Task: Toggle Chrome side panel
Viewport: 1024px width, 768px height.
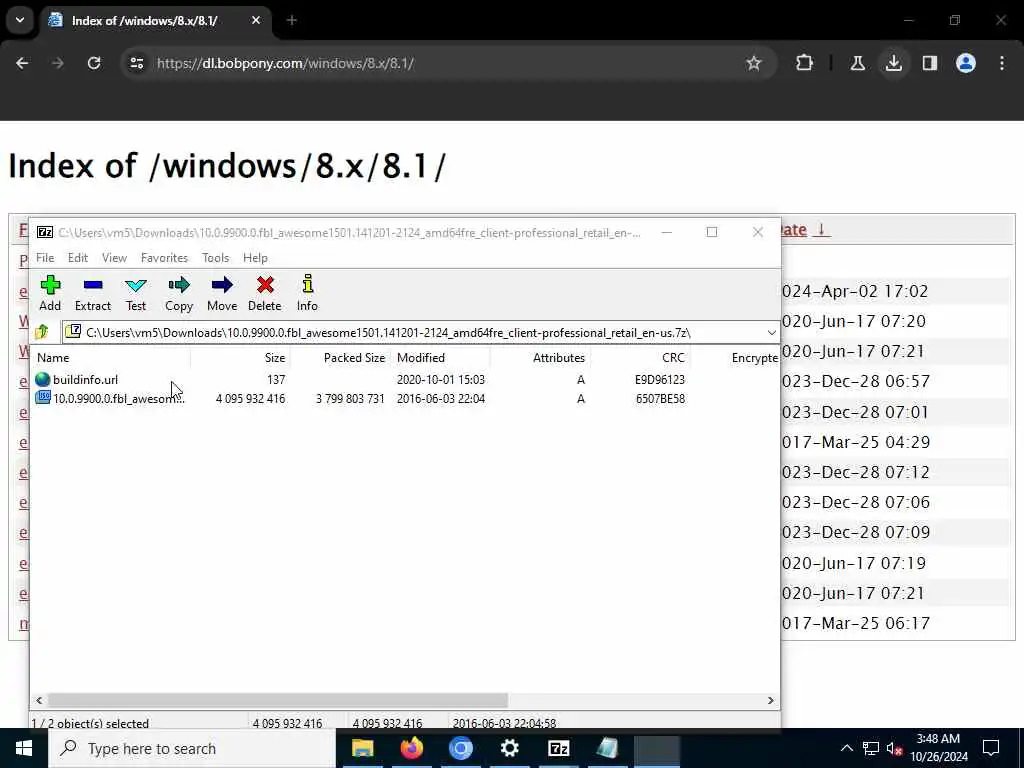Action: tap(930, 63)
